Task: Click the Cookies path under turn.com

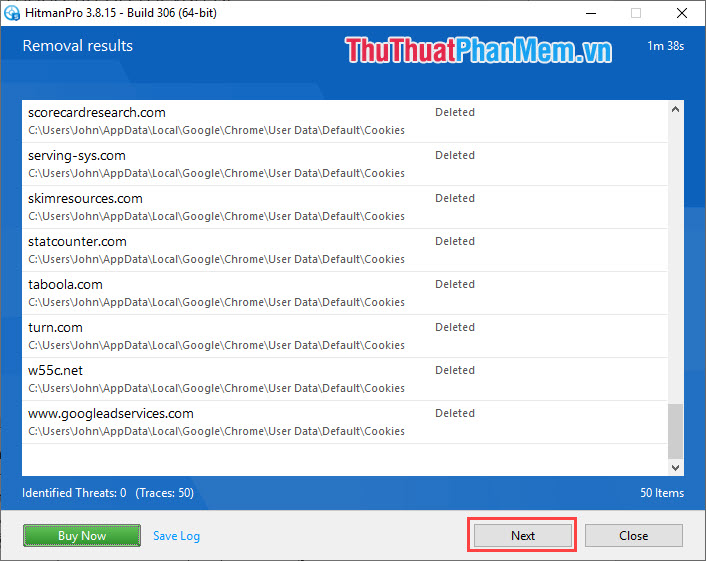Action: (217, 345)
